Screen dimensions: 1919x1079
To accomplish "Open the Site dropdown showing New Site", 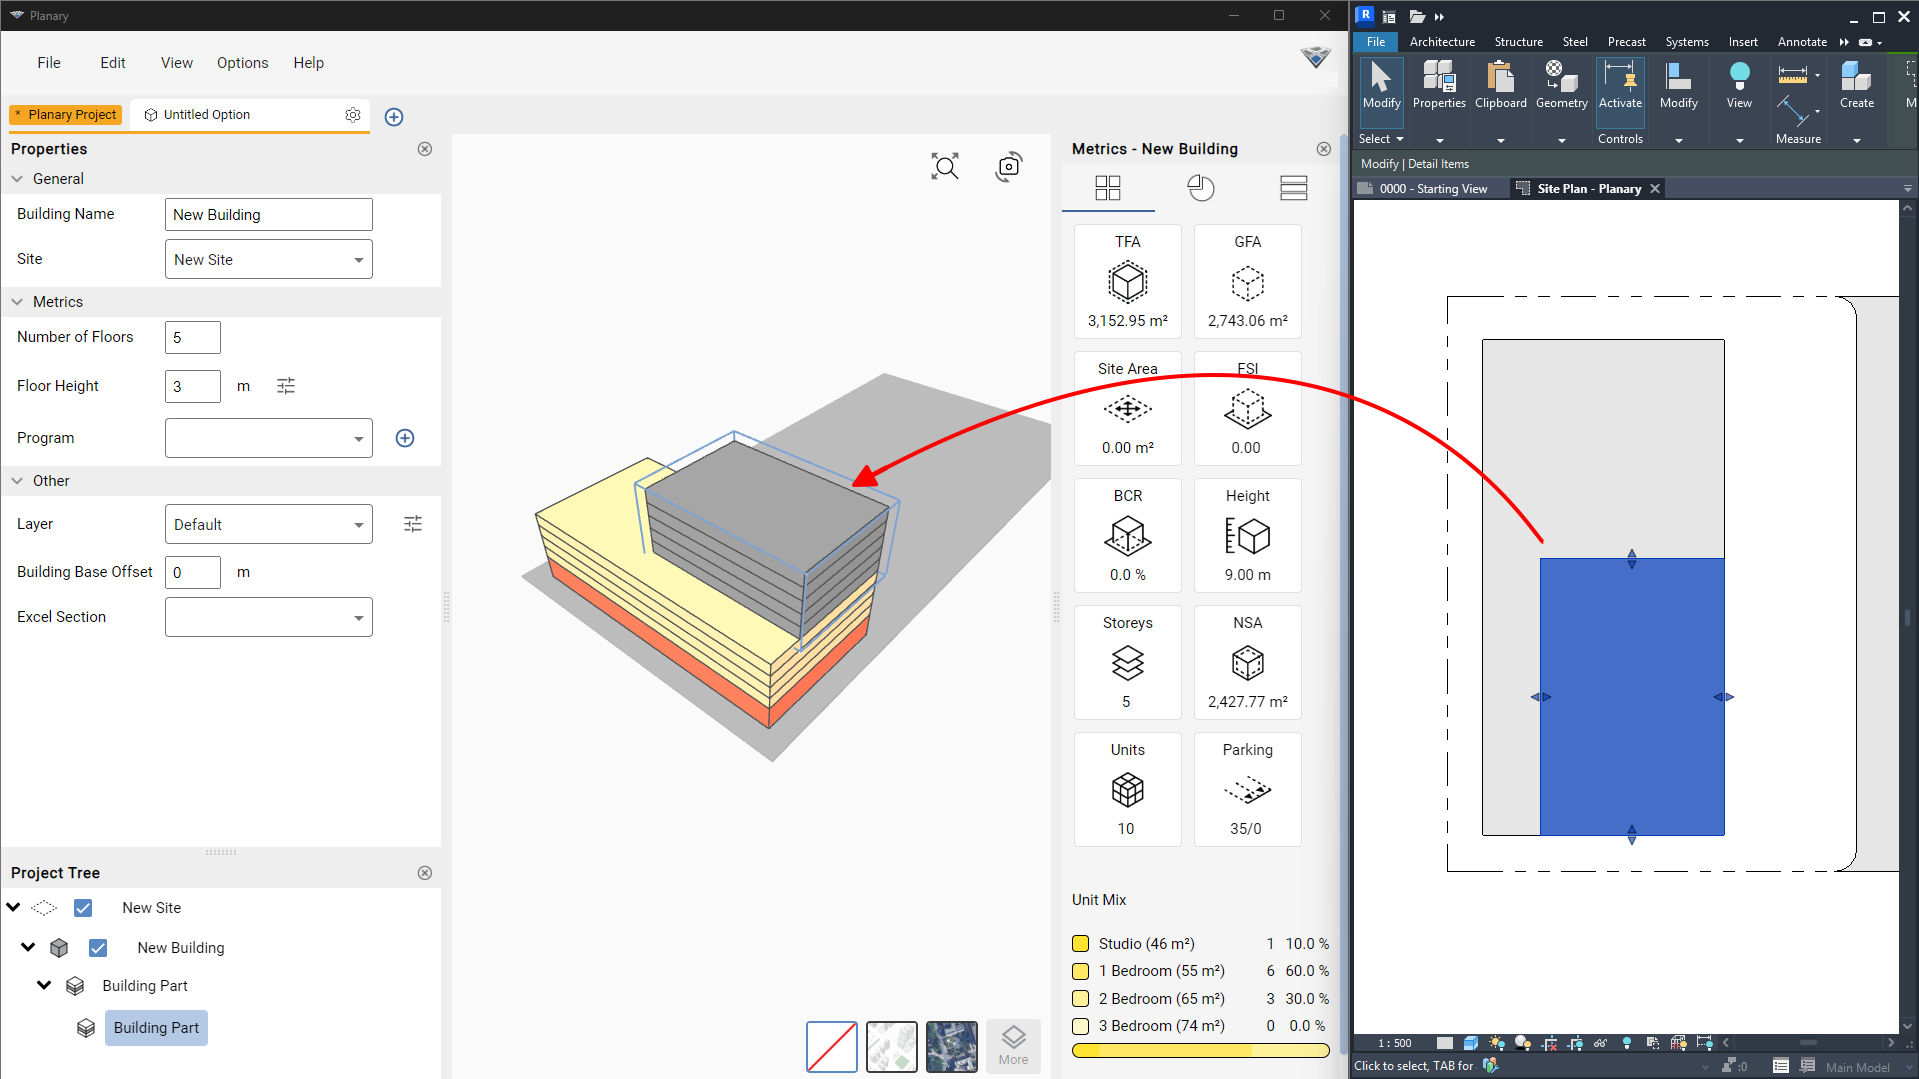I will coord(269,260).
